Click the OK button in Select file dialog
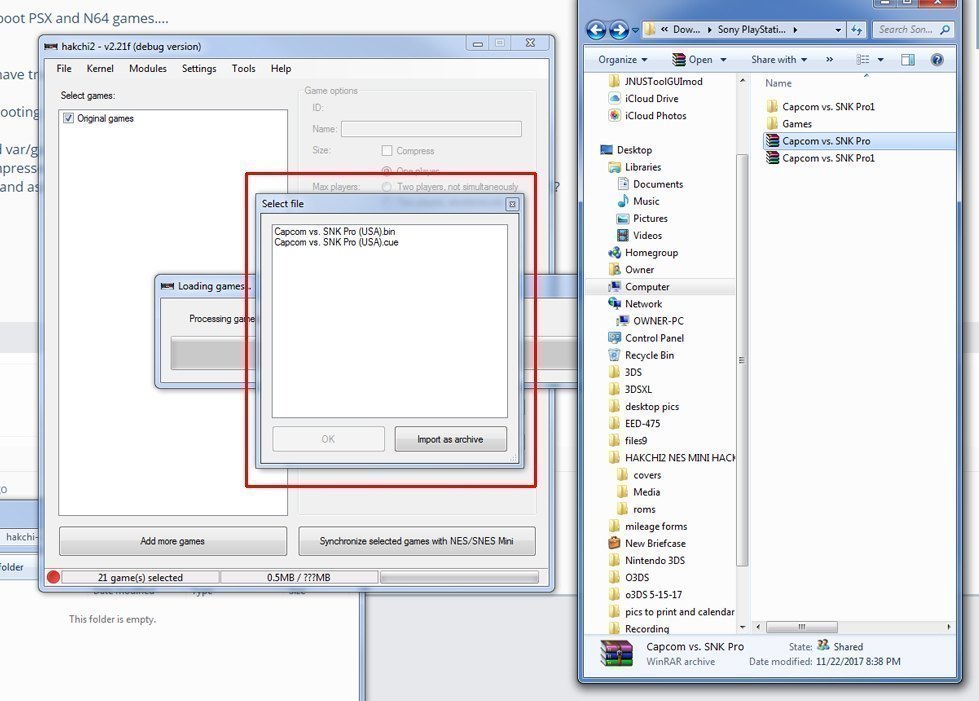The image size is (979, 701). [328, 439]
